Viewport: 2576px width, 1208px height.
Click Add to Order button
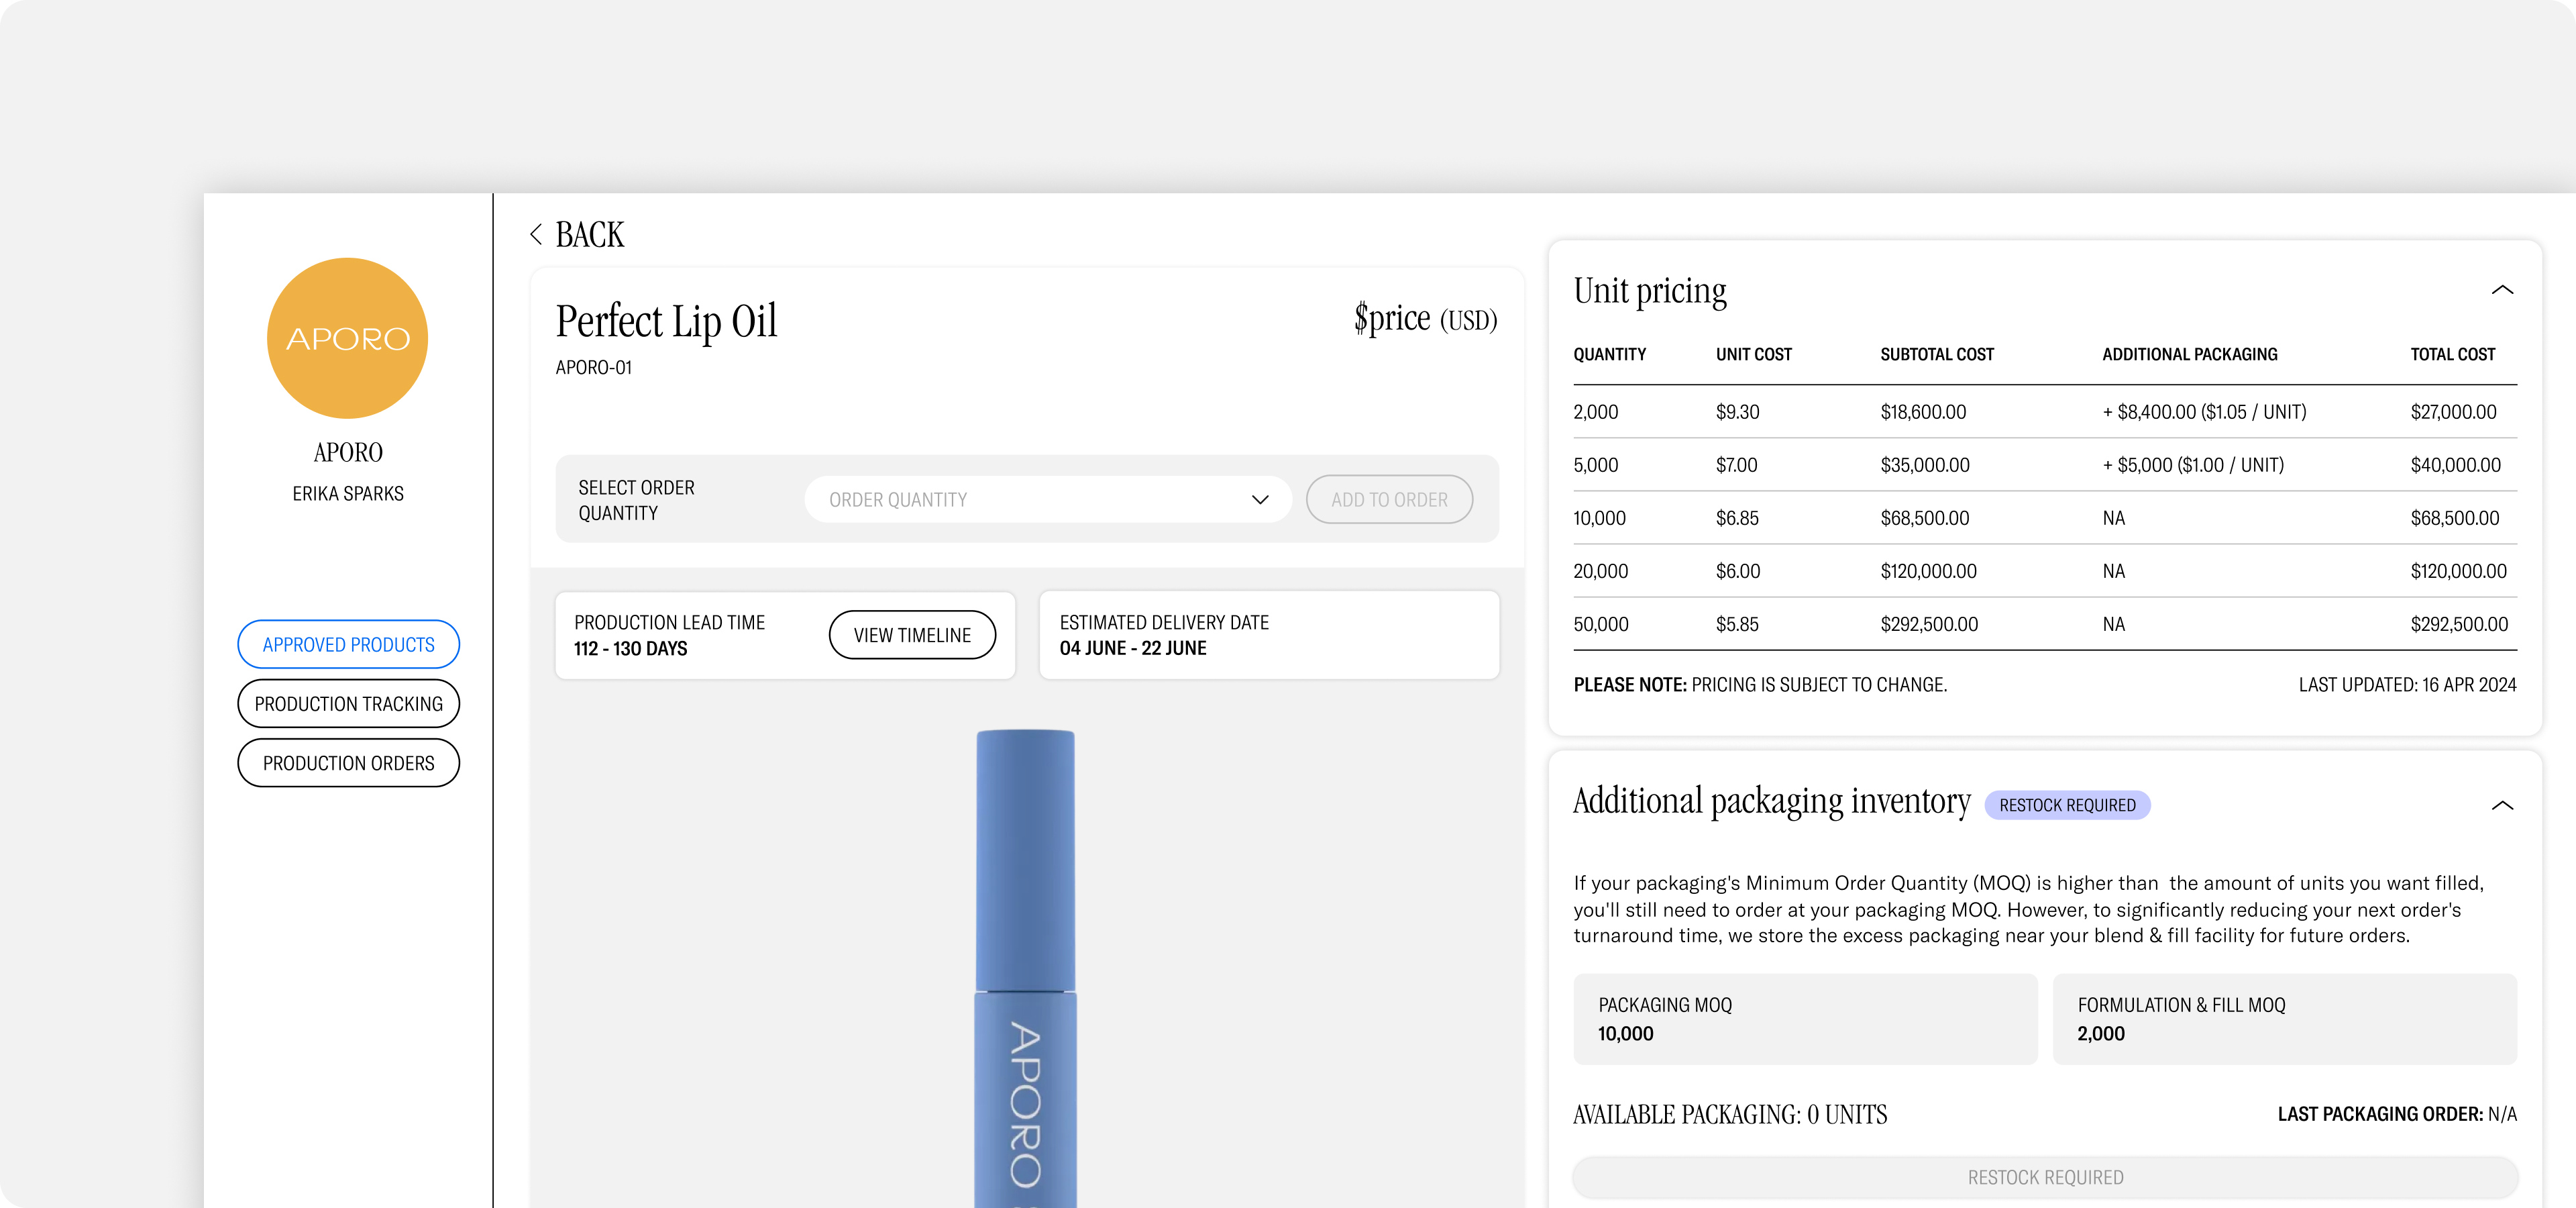(x=1388, y=499)
